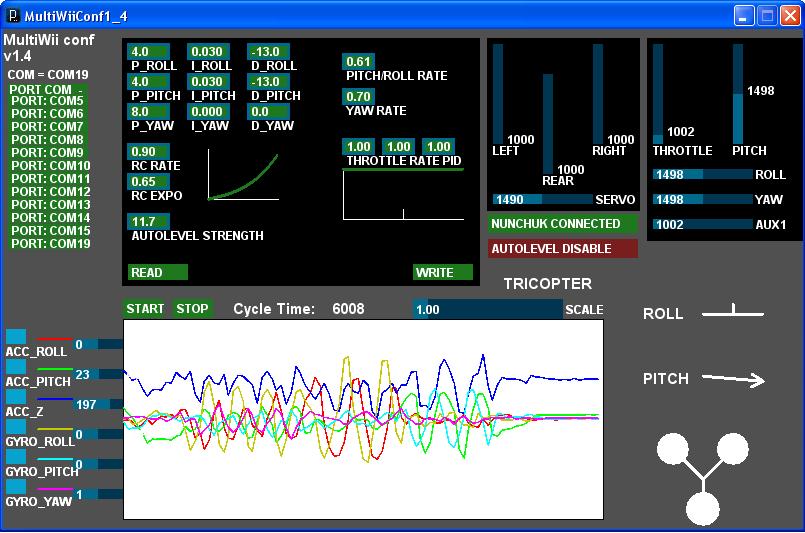The height and width of the screenshot is (533, 805).
Task: Toggle the ACC_ROLL graph visibility square
Action: [16, 336]
